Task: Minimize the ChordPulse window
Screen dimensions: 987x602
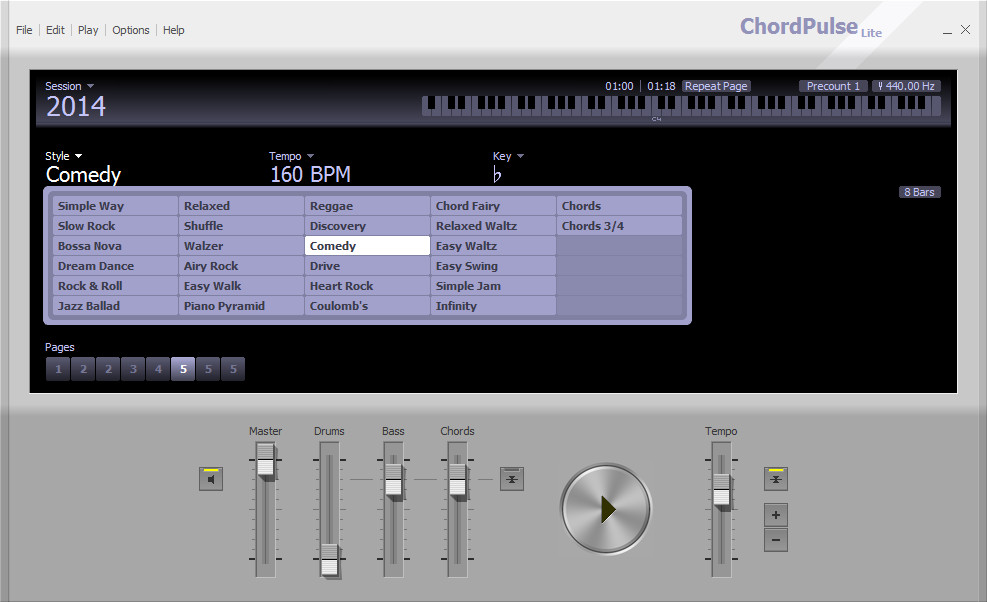Action: pos(947,30)
